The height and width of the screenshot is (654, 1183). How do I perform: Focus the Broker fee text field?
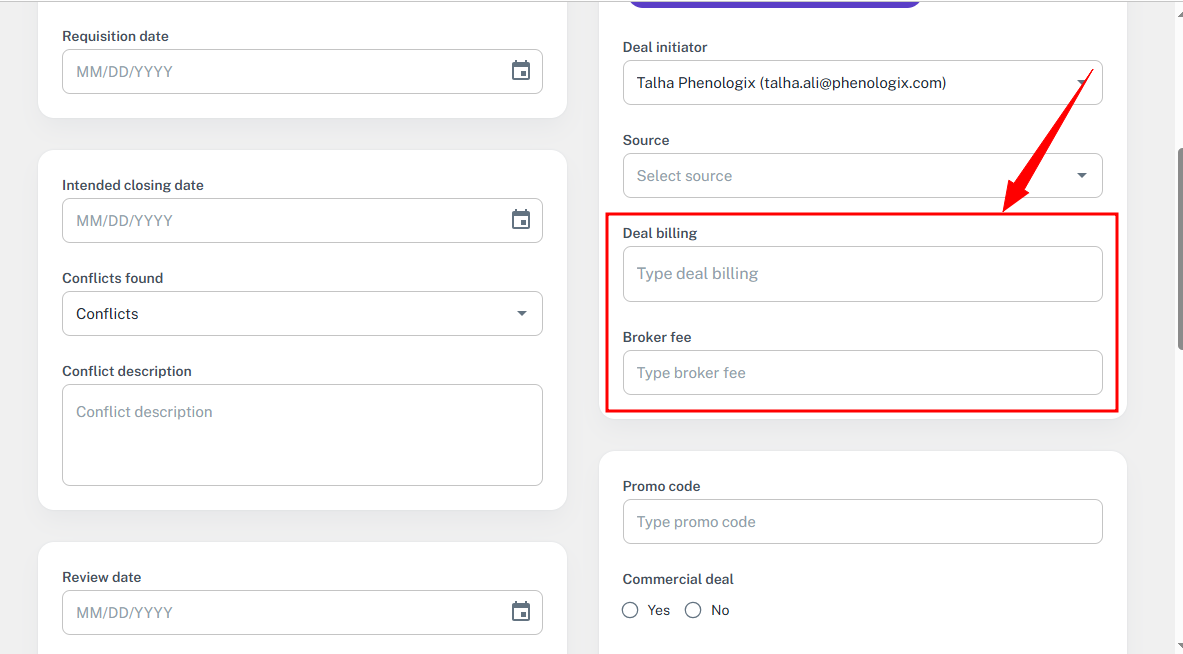862,373
